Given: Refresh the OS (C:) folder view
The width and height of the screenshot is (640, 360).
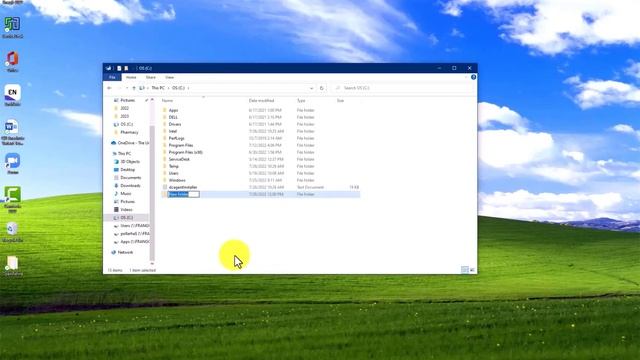Looking at the screenshot, I should [322, 88].
